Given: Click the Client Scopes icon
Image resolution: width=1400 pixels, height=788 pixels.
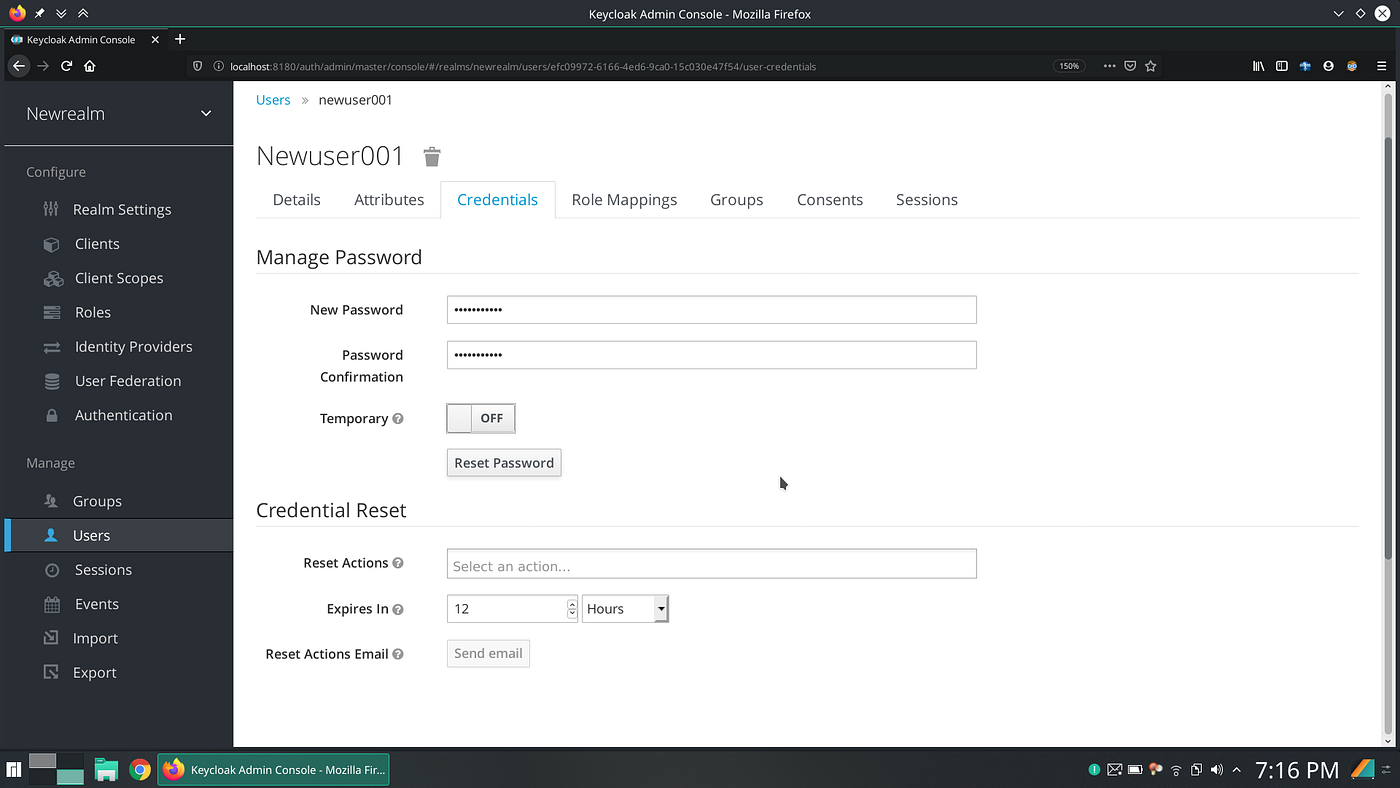Looking at the screenshot, I should tap(52, 278).
